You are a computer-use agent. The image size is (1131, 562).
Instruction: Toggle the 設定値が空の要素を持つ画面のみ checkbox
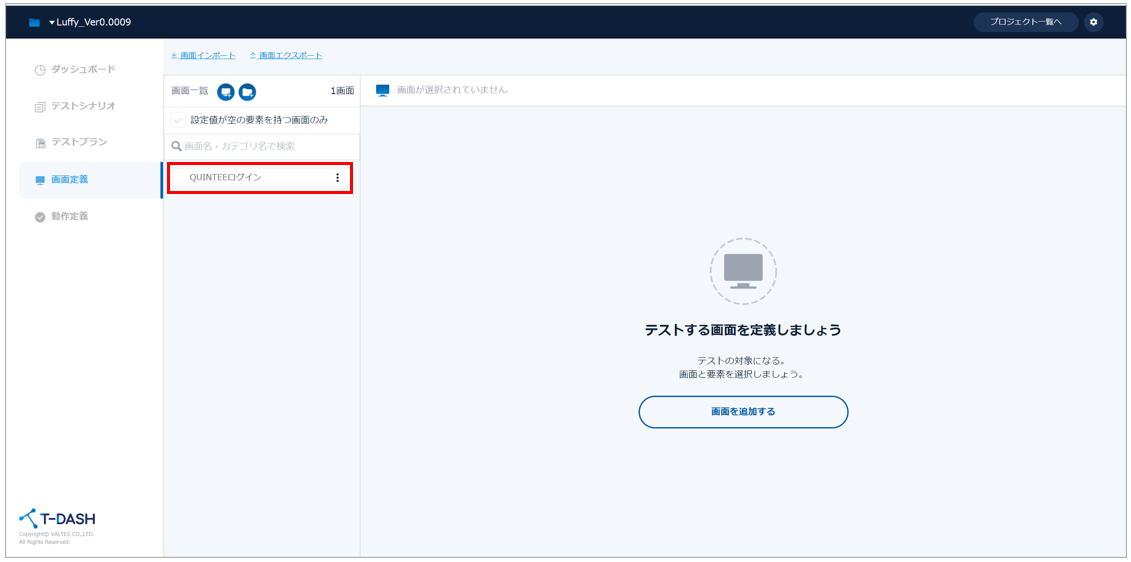coord(178,120)
